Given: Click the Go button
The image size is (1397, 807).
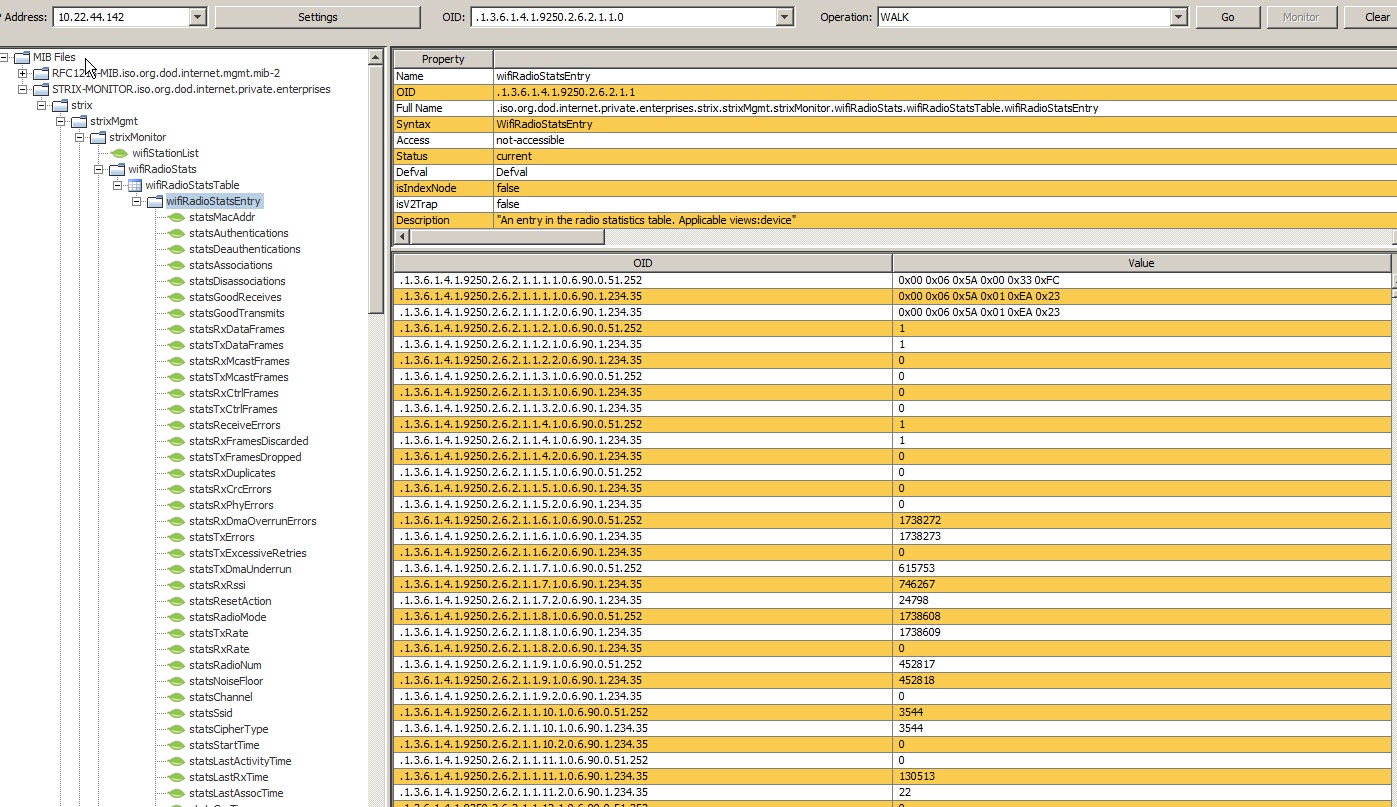Looking at the screenshot, I should pos(1228,17).
